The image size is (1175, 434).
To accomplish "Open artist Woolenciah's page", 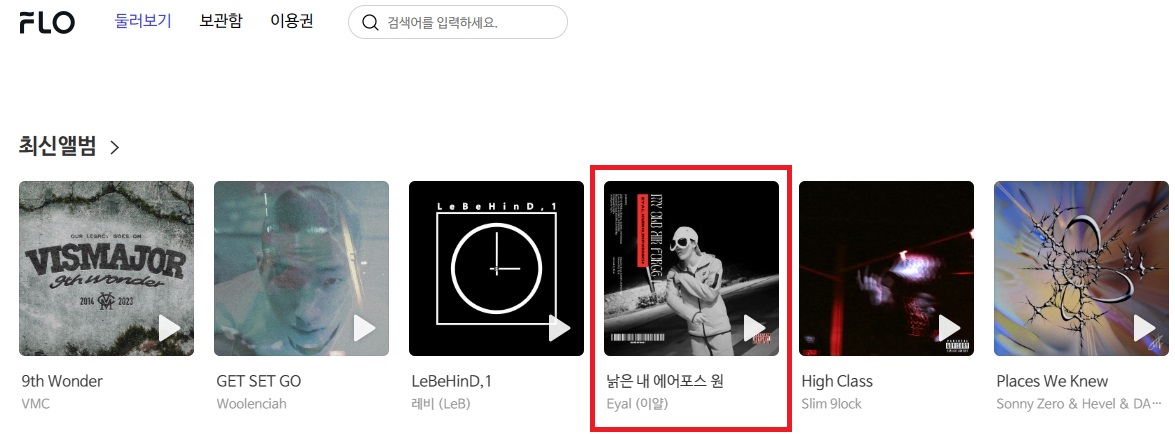I will tap(252, 403).
